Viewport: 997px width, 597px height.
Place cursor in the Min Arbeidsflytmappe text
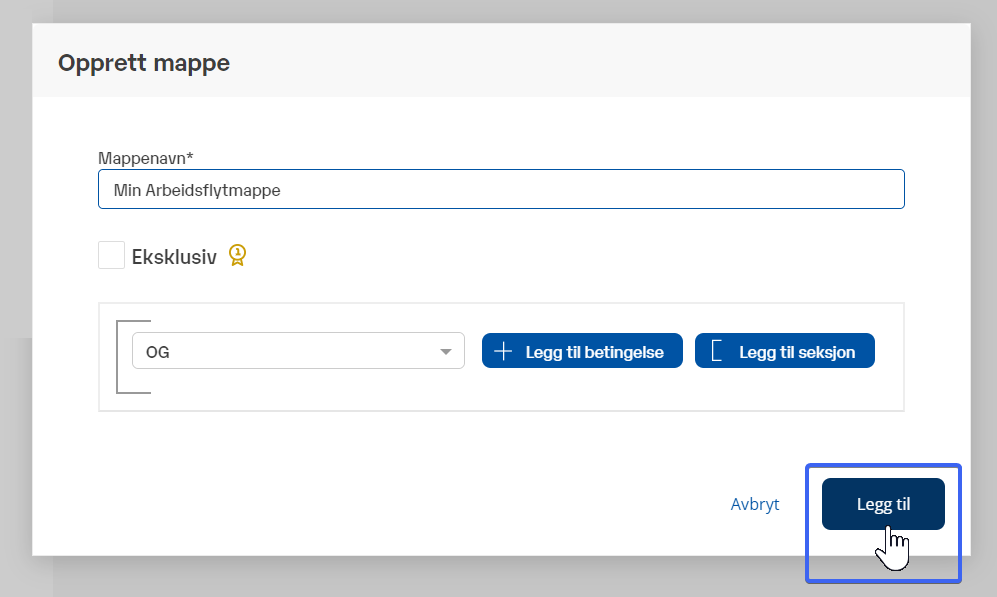(197, 189)
